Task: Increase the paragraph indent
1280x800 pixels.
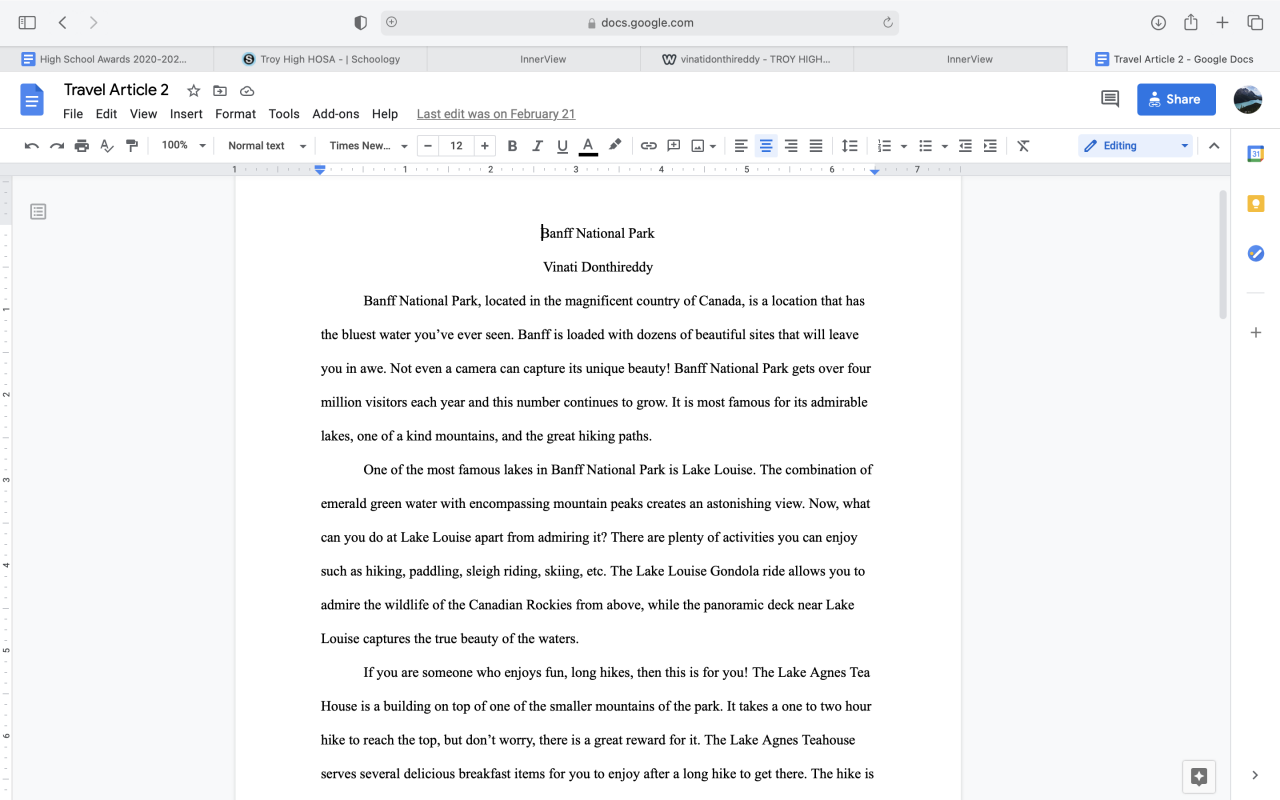Action: tap(990, 146)
